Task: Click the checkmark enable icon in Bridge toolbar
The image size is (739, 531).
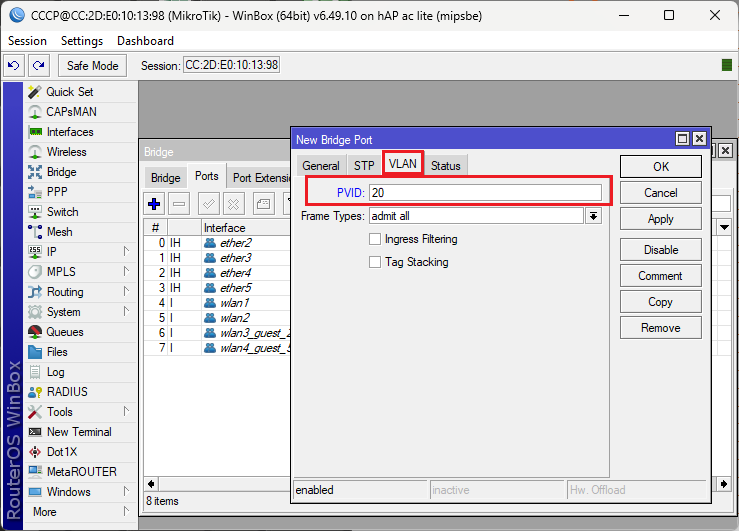Action: click(208, 204)
